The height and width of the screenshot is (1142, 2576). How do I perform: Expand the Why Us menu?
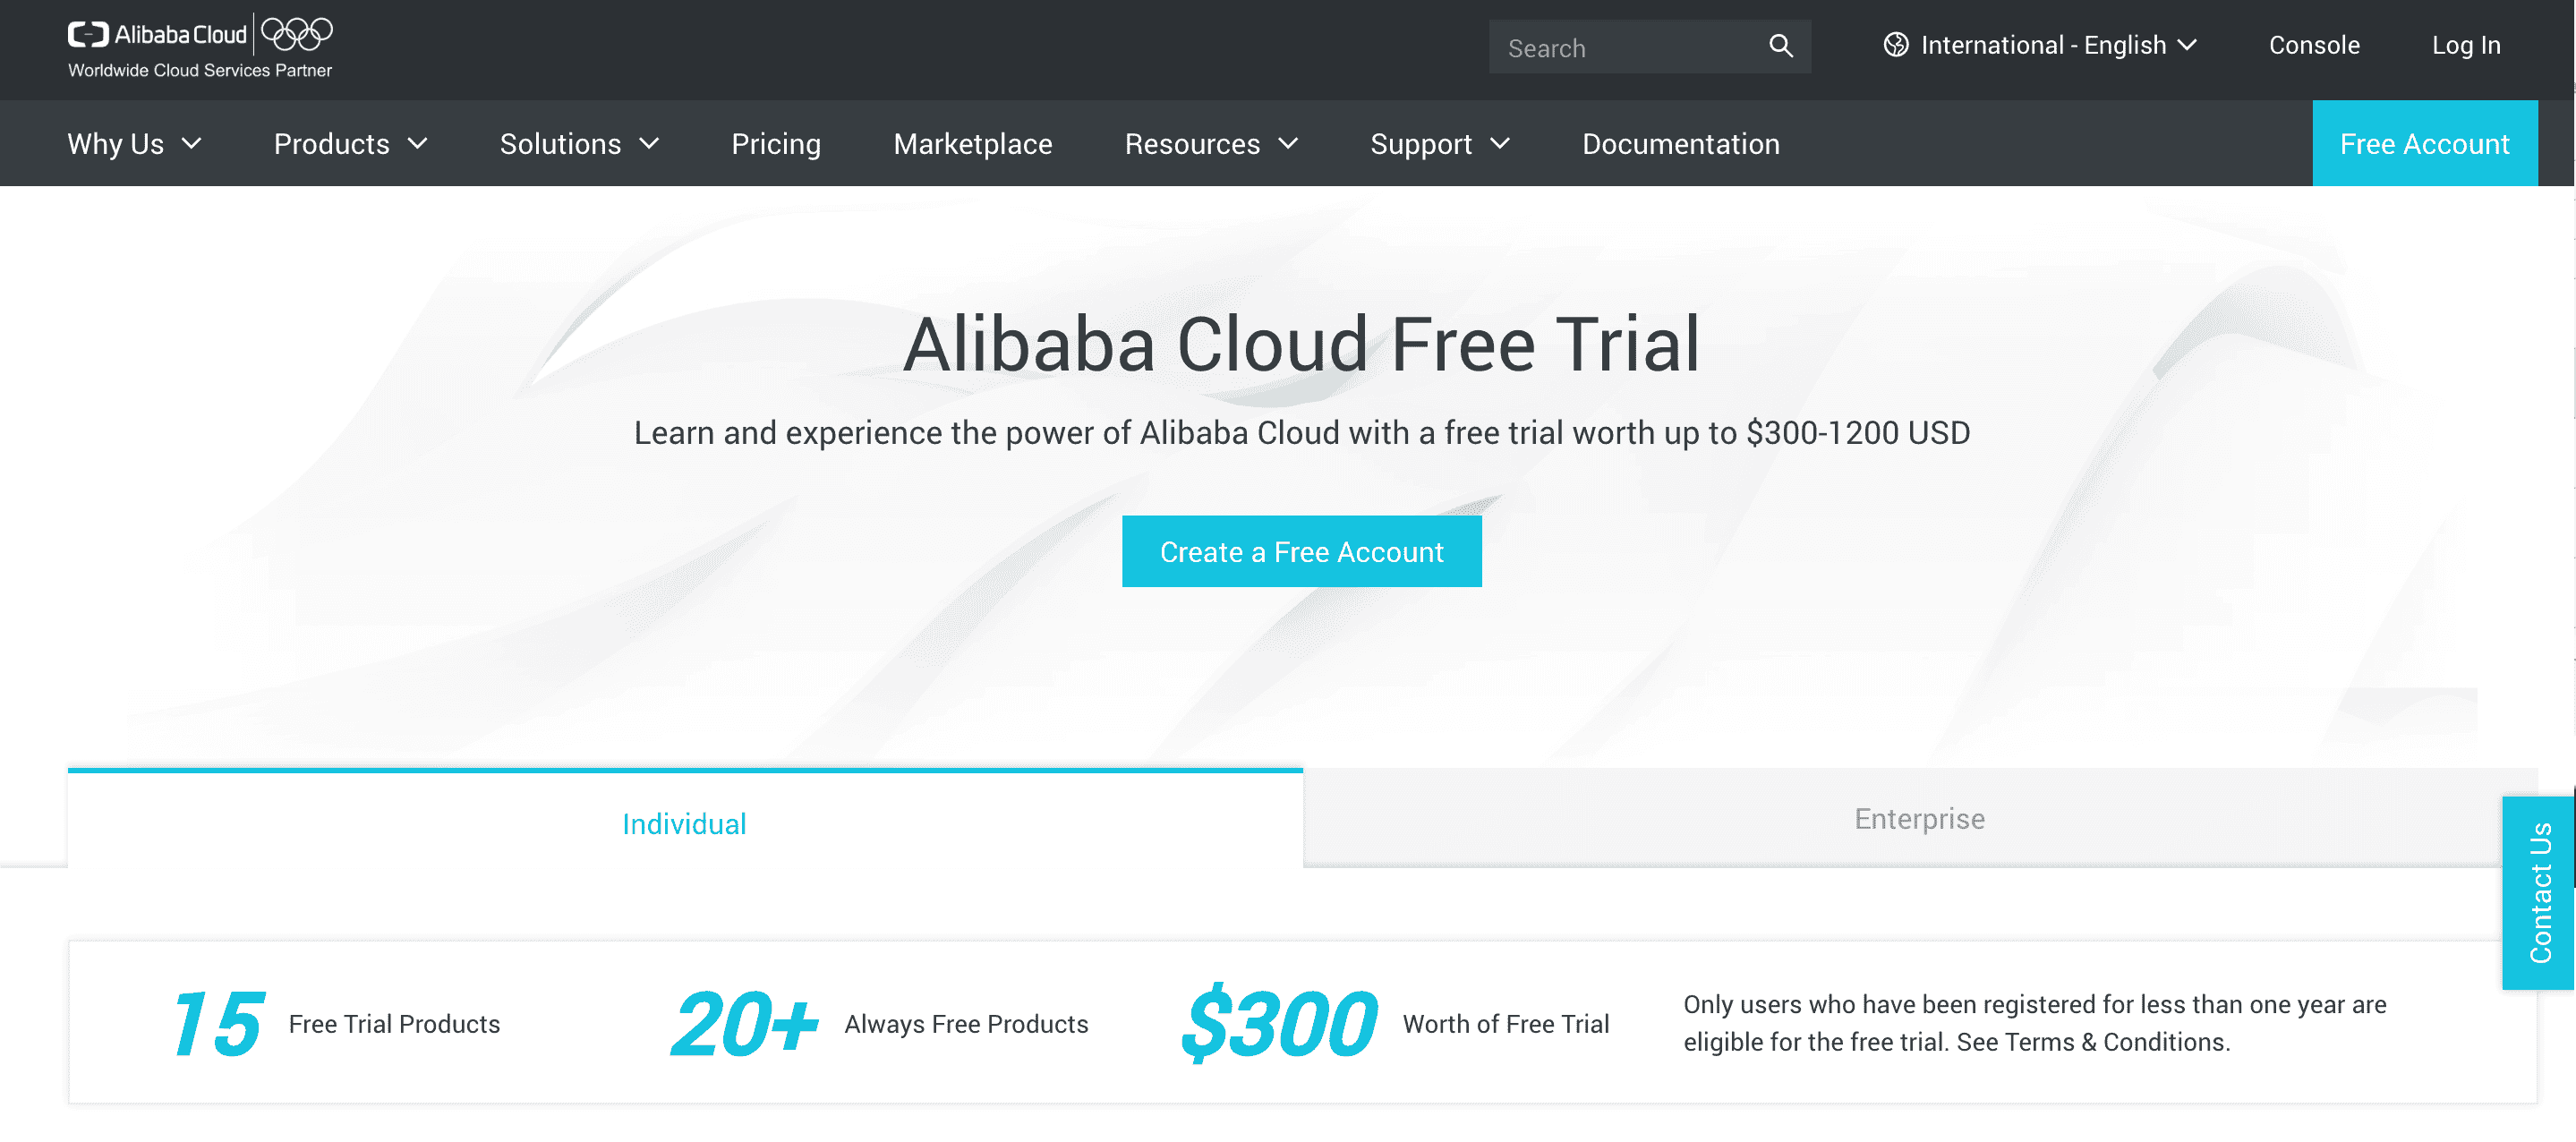point(133,144)
